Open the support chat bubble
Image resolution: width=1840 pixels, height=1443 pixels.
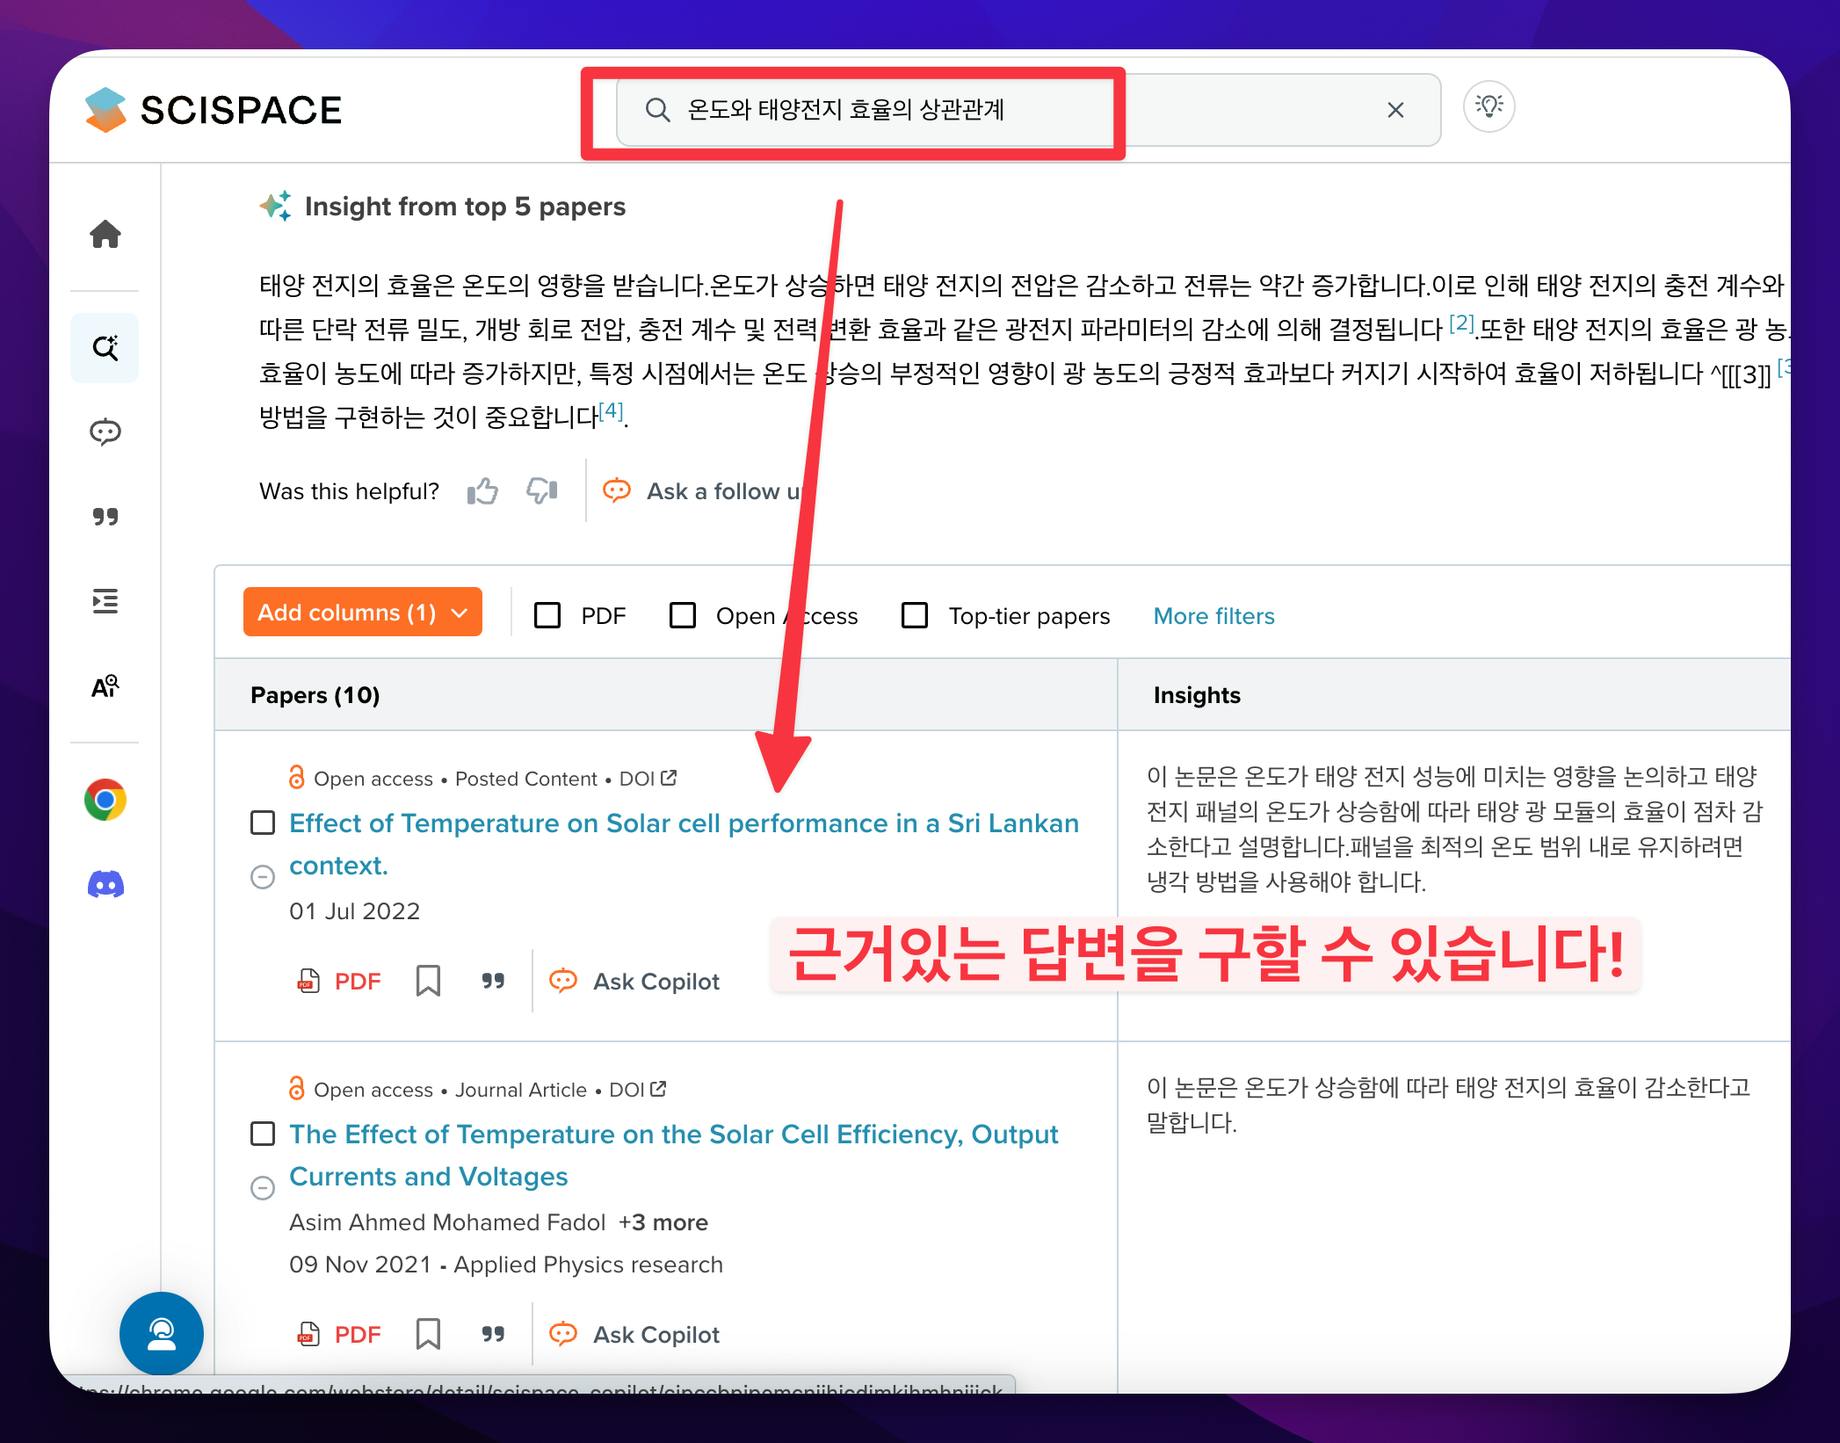pos(161,1334)
